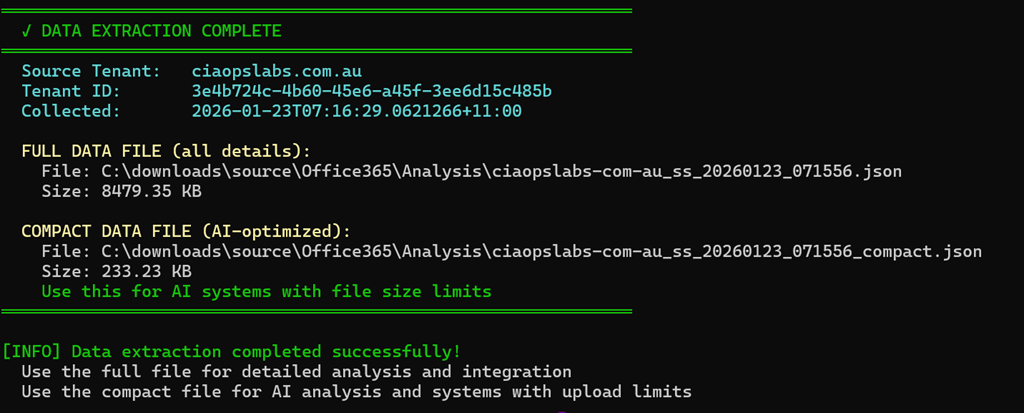
Task: Click the ciaopslabs.com.au tenant domain
Action: coord(276,72)
